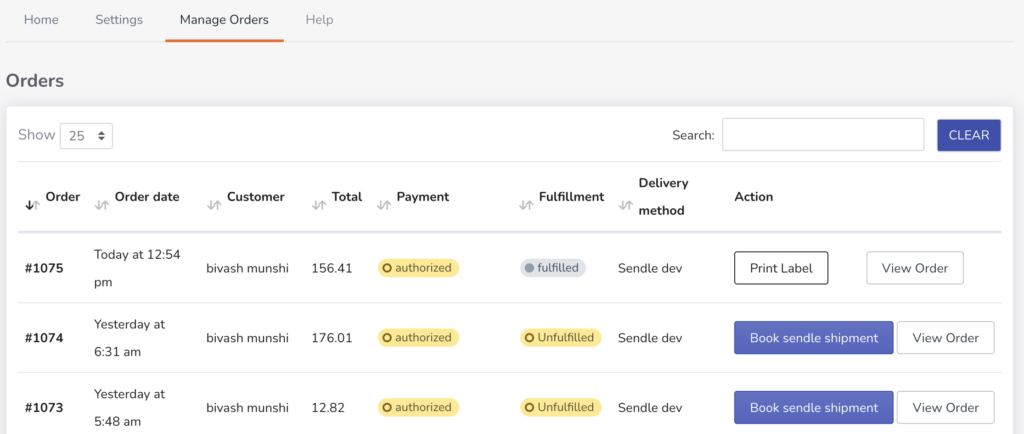Book sendle shipment for order #1074
Image resolution: width=1024 pixels, height=434 pixels.
click(813, 338)
